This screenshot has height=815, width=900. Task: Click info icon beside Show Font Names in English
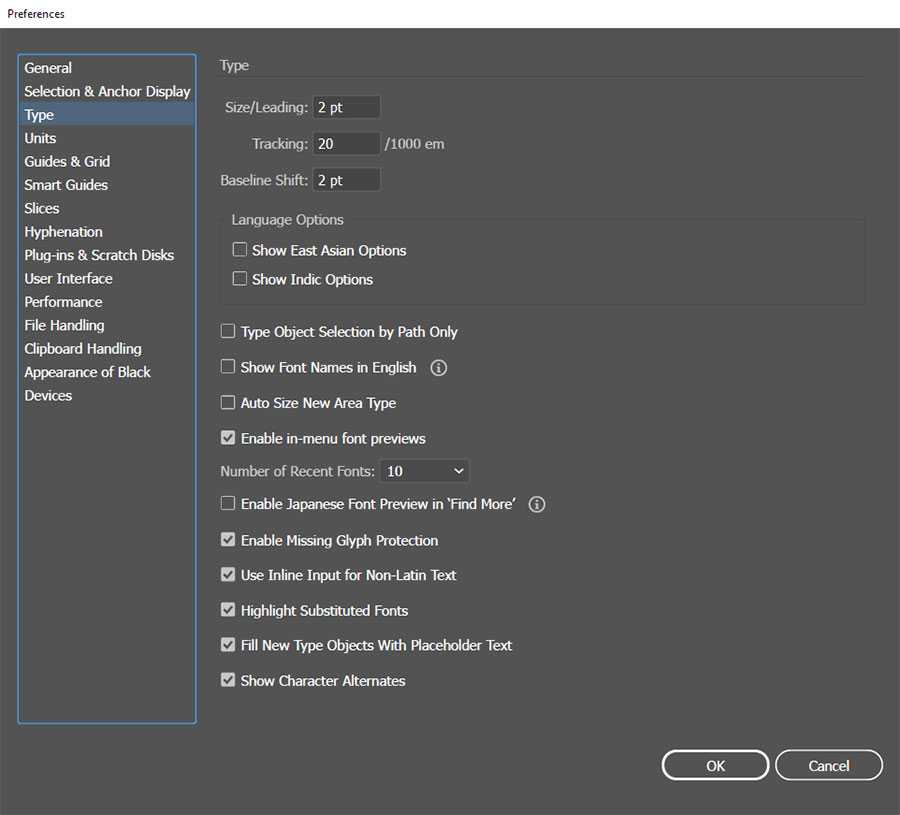(x=438, y=368)
